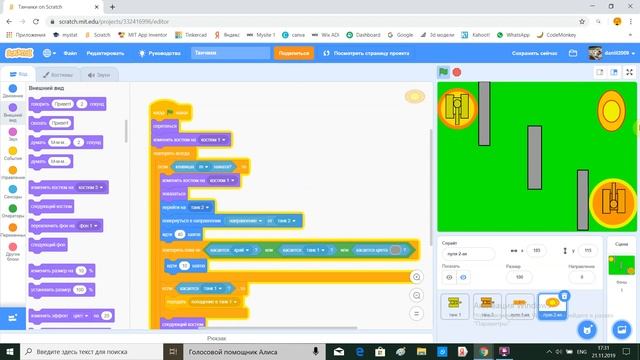
Task: Bookmark this page with the star icon
Action: click(582, 22)
